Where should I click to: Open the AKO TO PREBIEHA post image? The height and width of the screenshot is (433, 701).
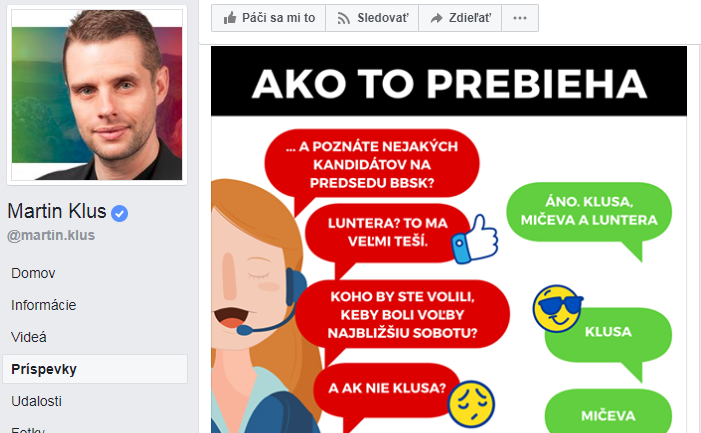click(x=449, y=240)
